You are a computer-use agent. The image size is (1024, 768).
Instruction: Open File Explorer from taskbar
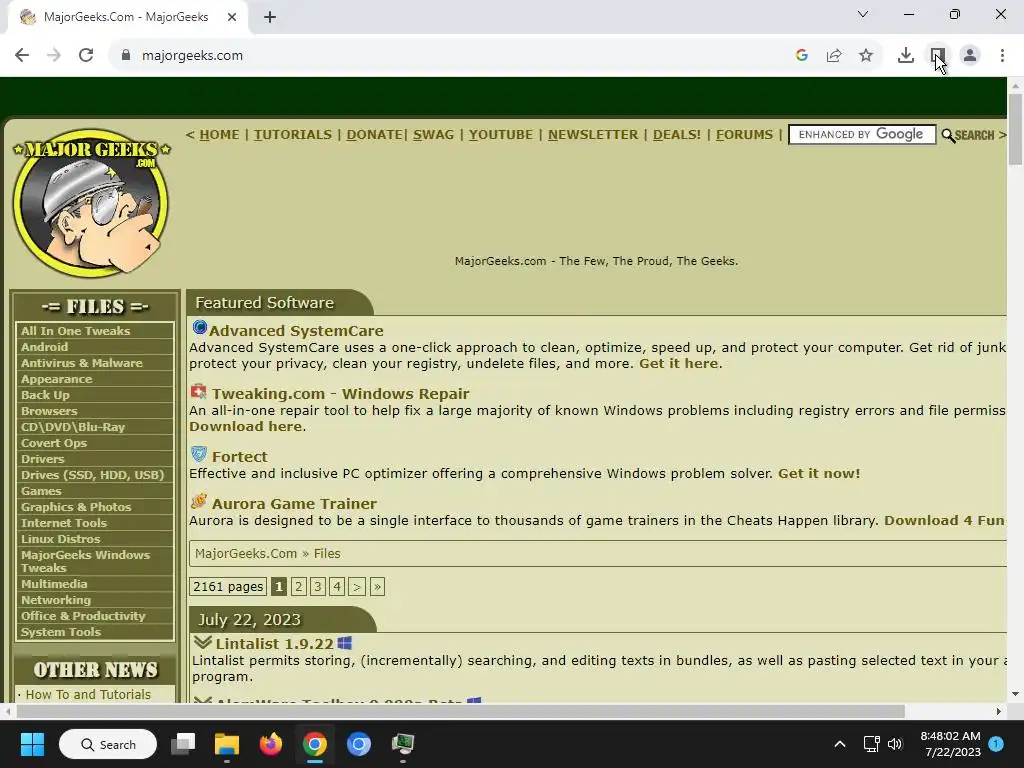[227, 744]
